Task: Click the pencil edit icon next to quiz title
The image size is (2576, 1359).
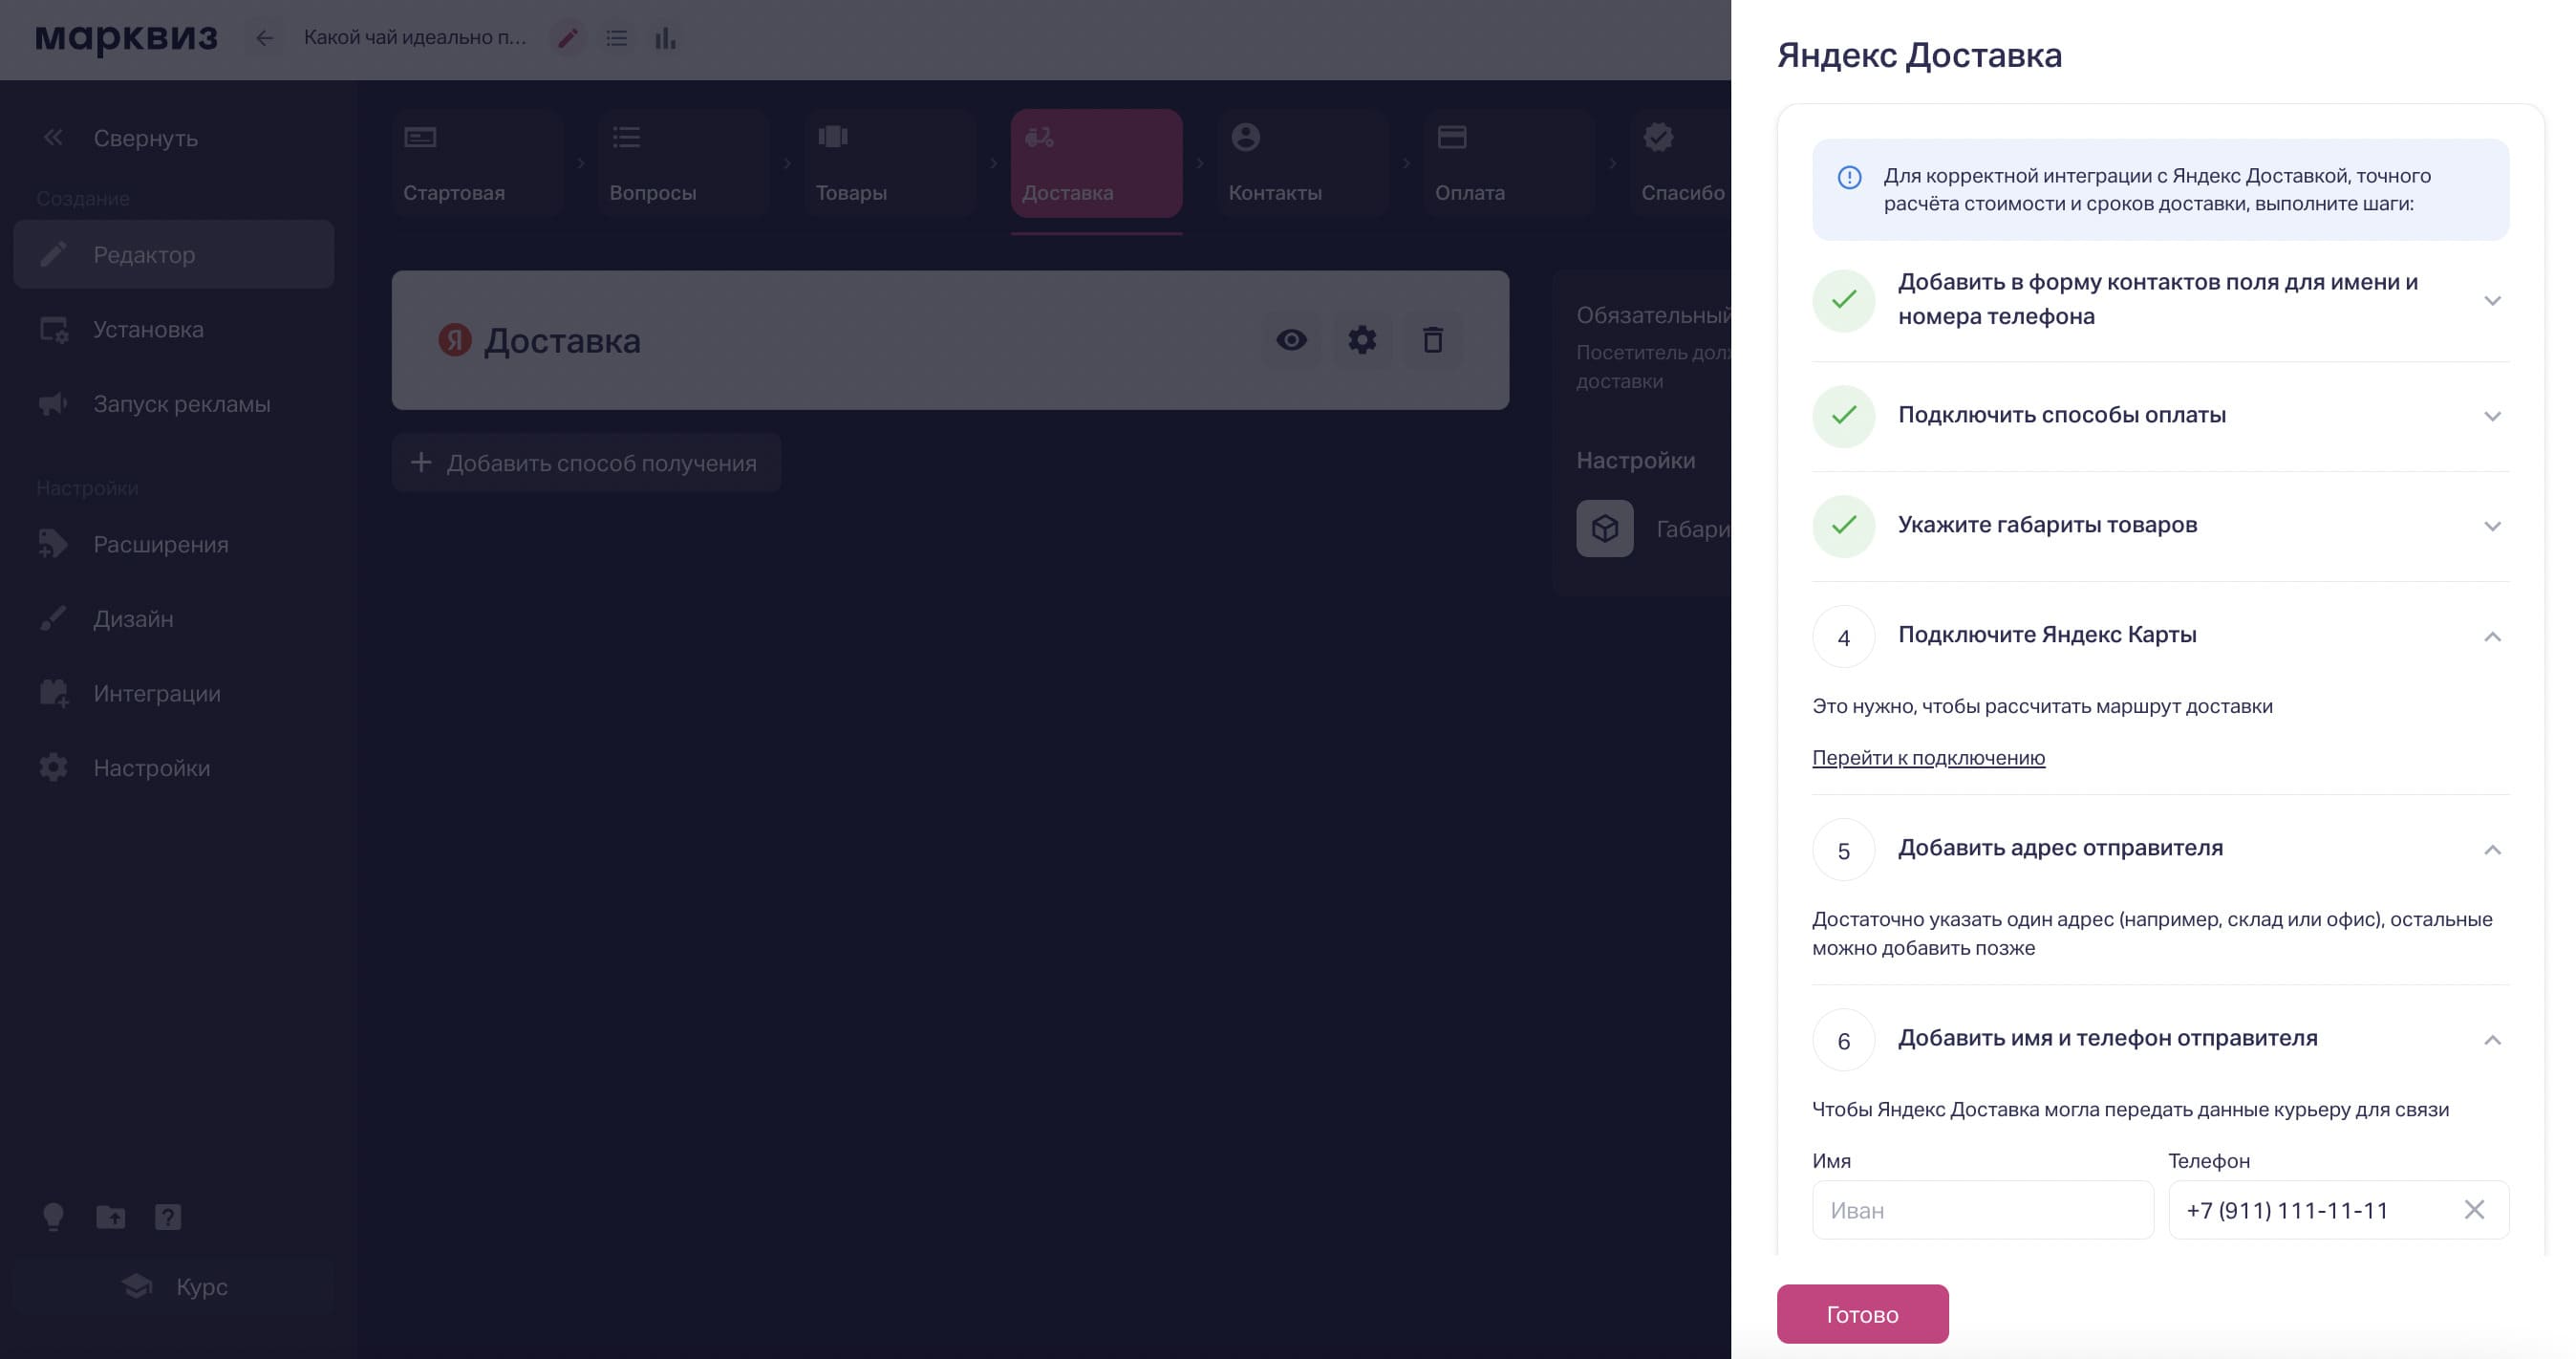Action: [x=567, y=38]
